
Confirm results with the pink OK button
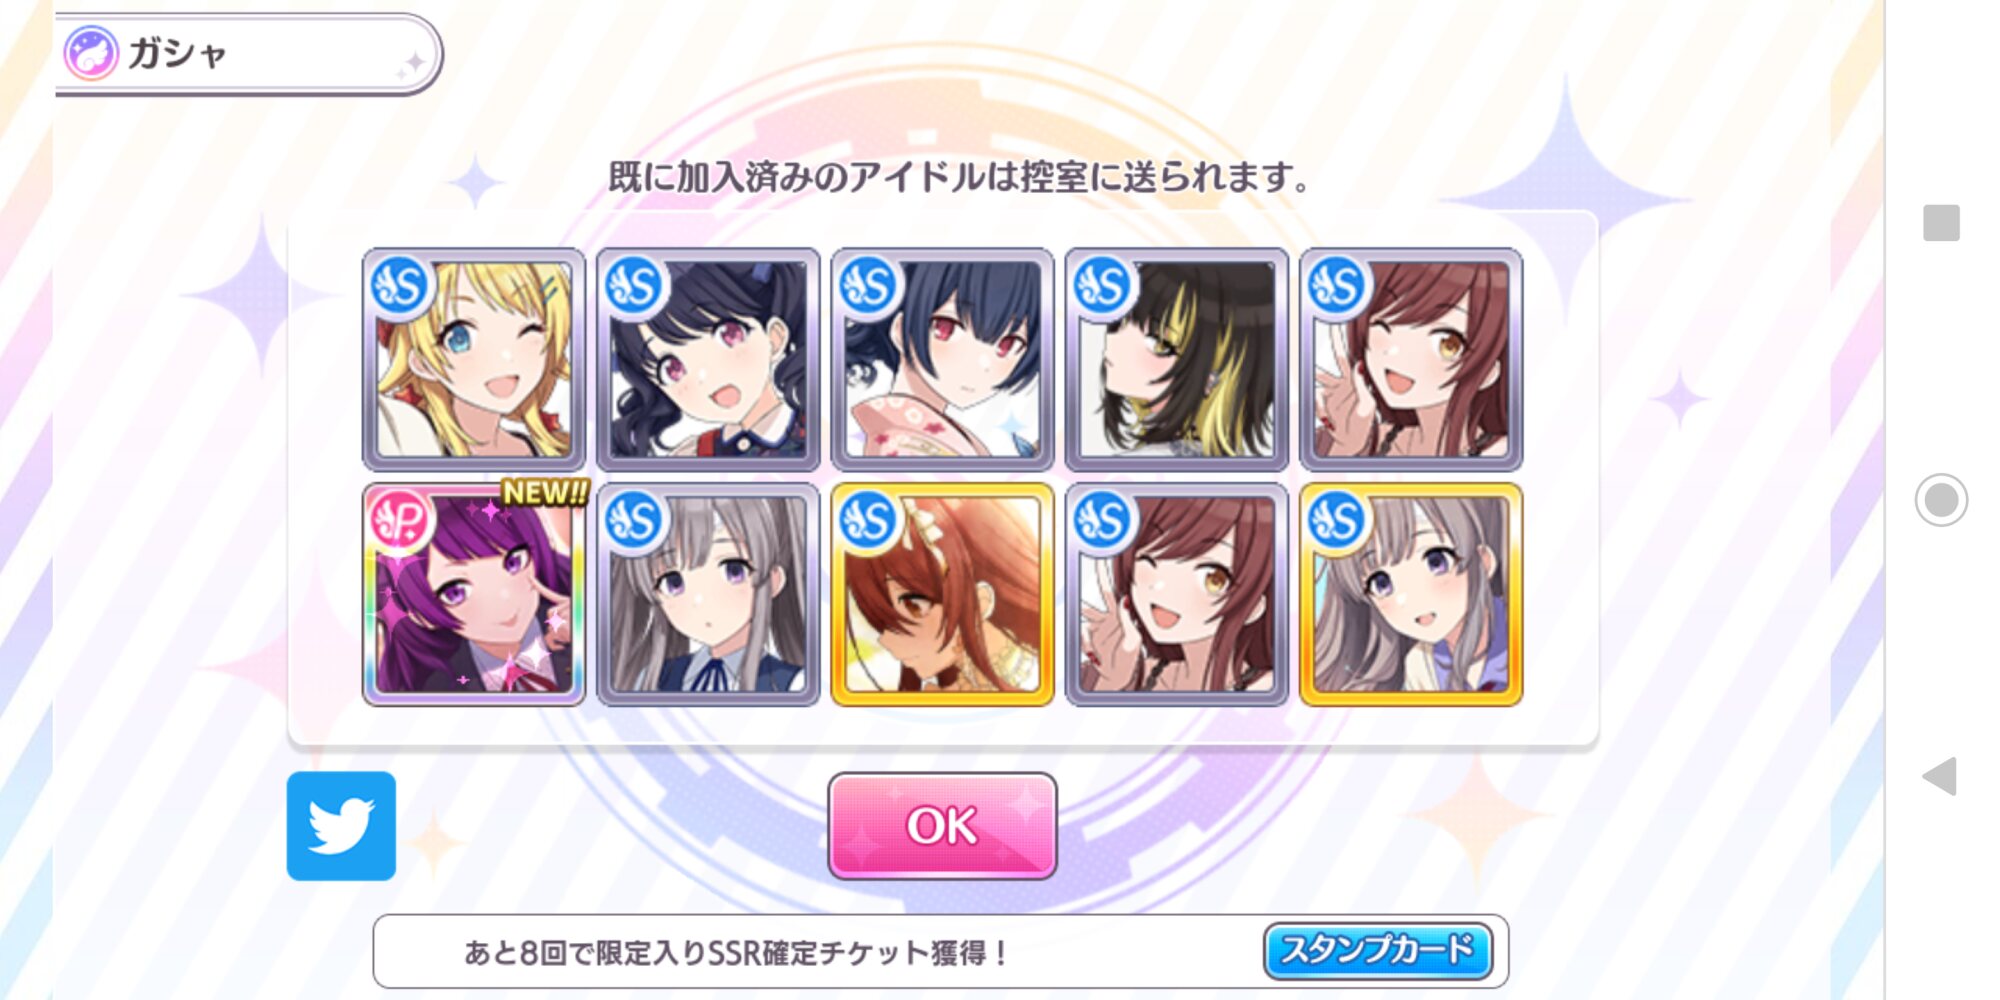[942, 826]
